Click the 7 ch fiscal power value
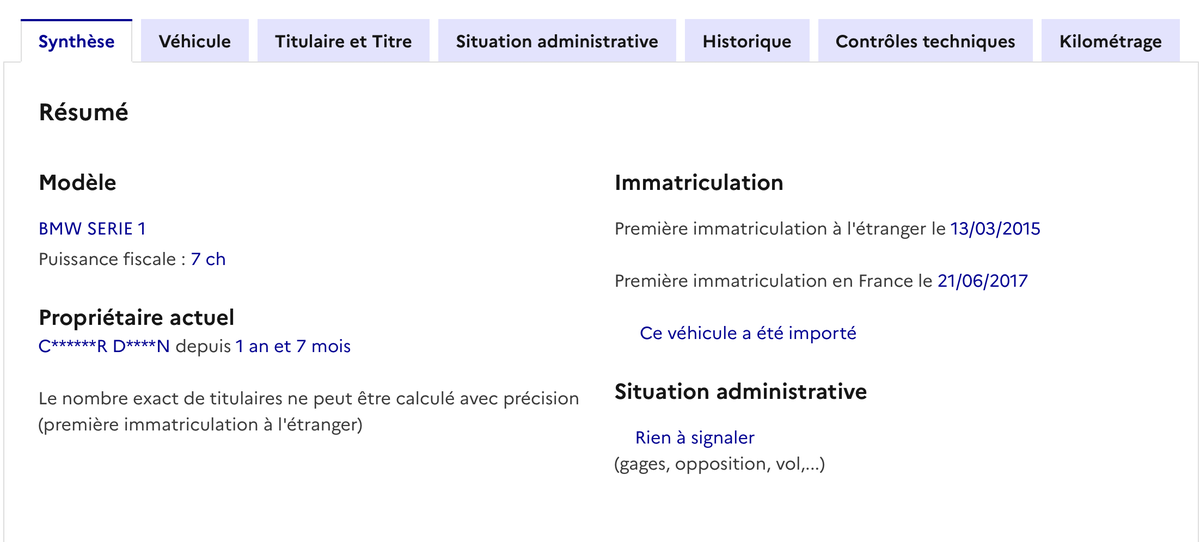Image resolution: width=1200 pixels, height=542 pixels. [x=208, y=259]
